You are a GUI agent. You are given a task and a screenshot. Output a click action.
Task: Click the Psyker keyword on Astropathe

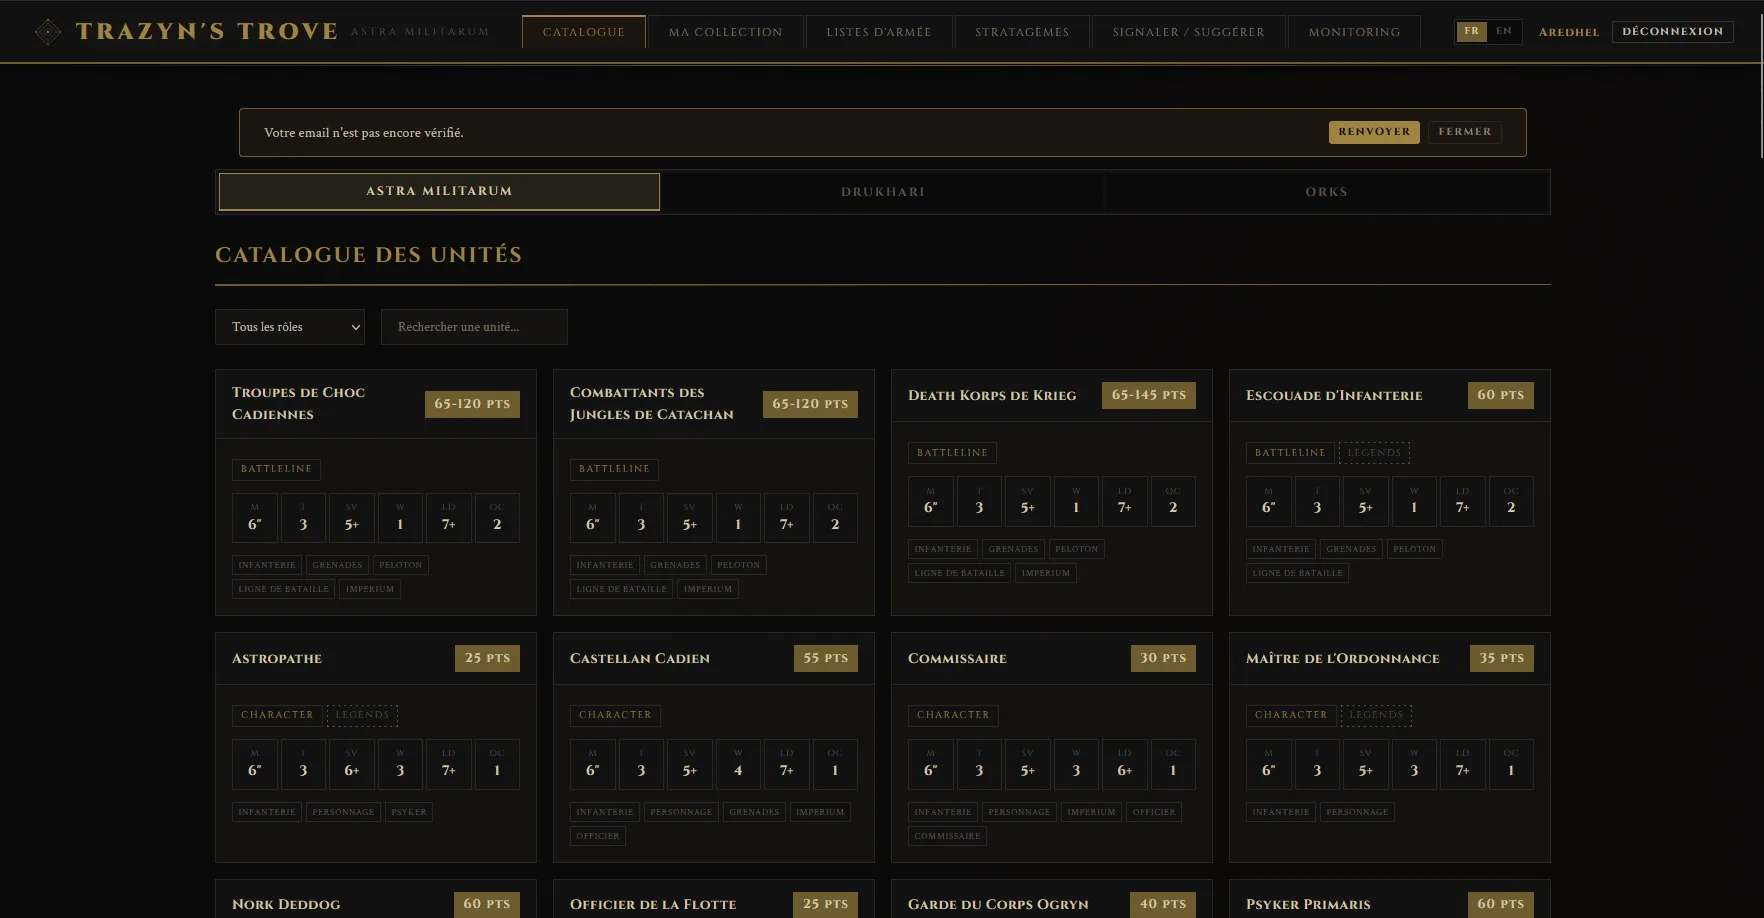point(409,812)
